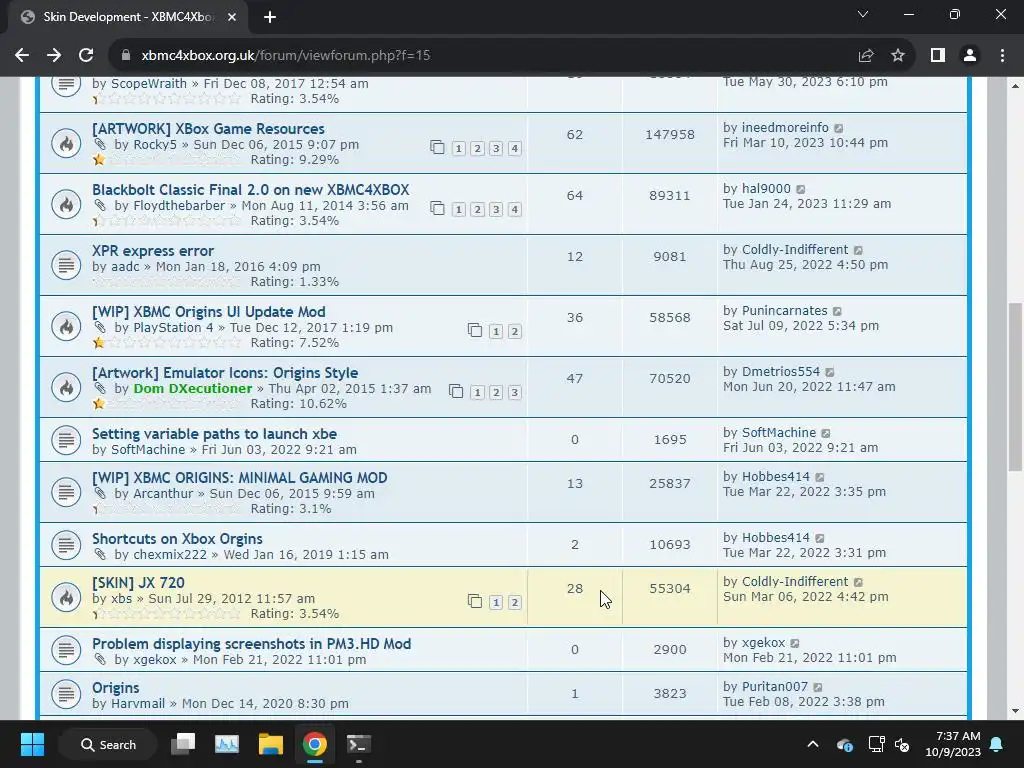View profile of Coldly-Indifferent in XPR row
This screenshot has height=768, width=1024.
click(795, 249)
